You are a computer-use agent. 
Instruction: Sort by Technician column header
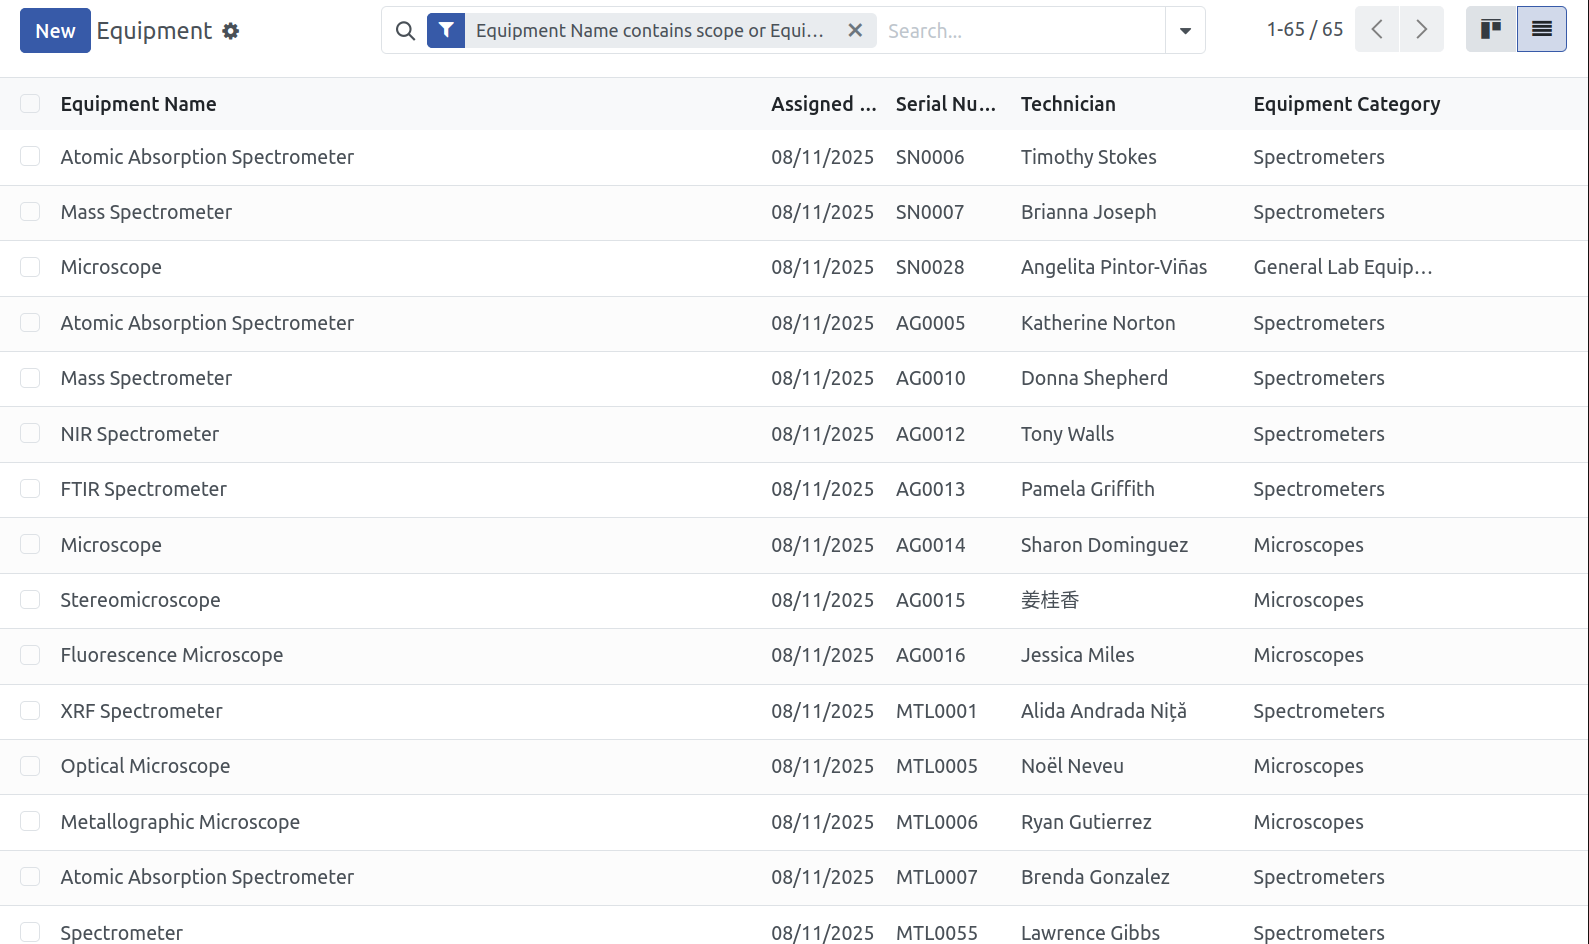[x=1068, y=104]
